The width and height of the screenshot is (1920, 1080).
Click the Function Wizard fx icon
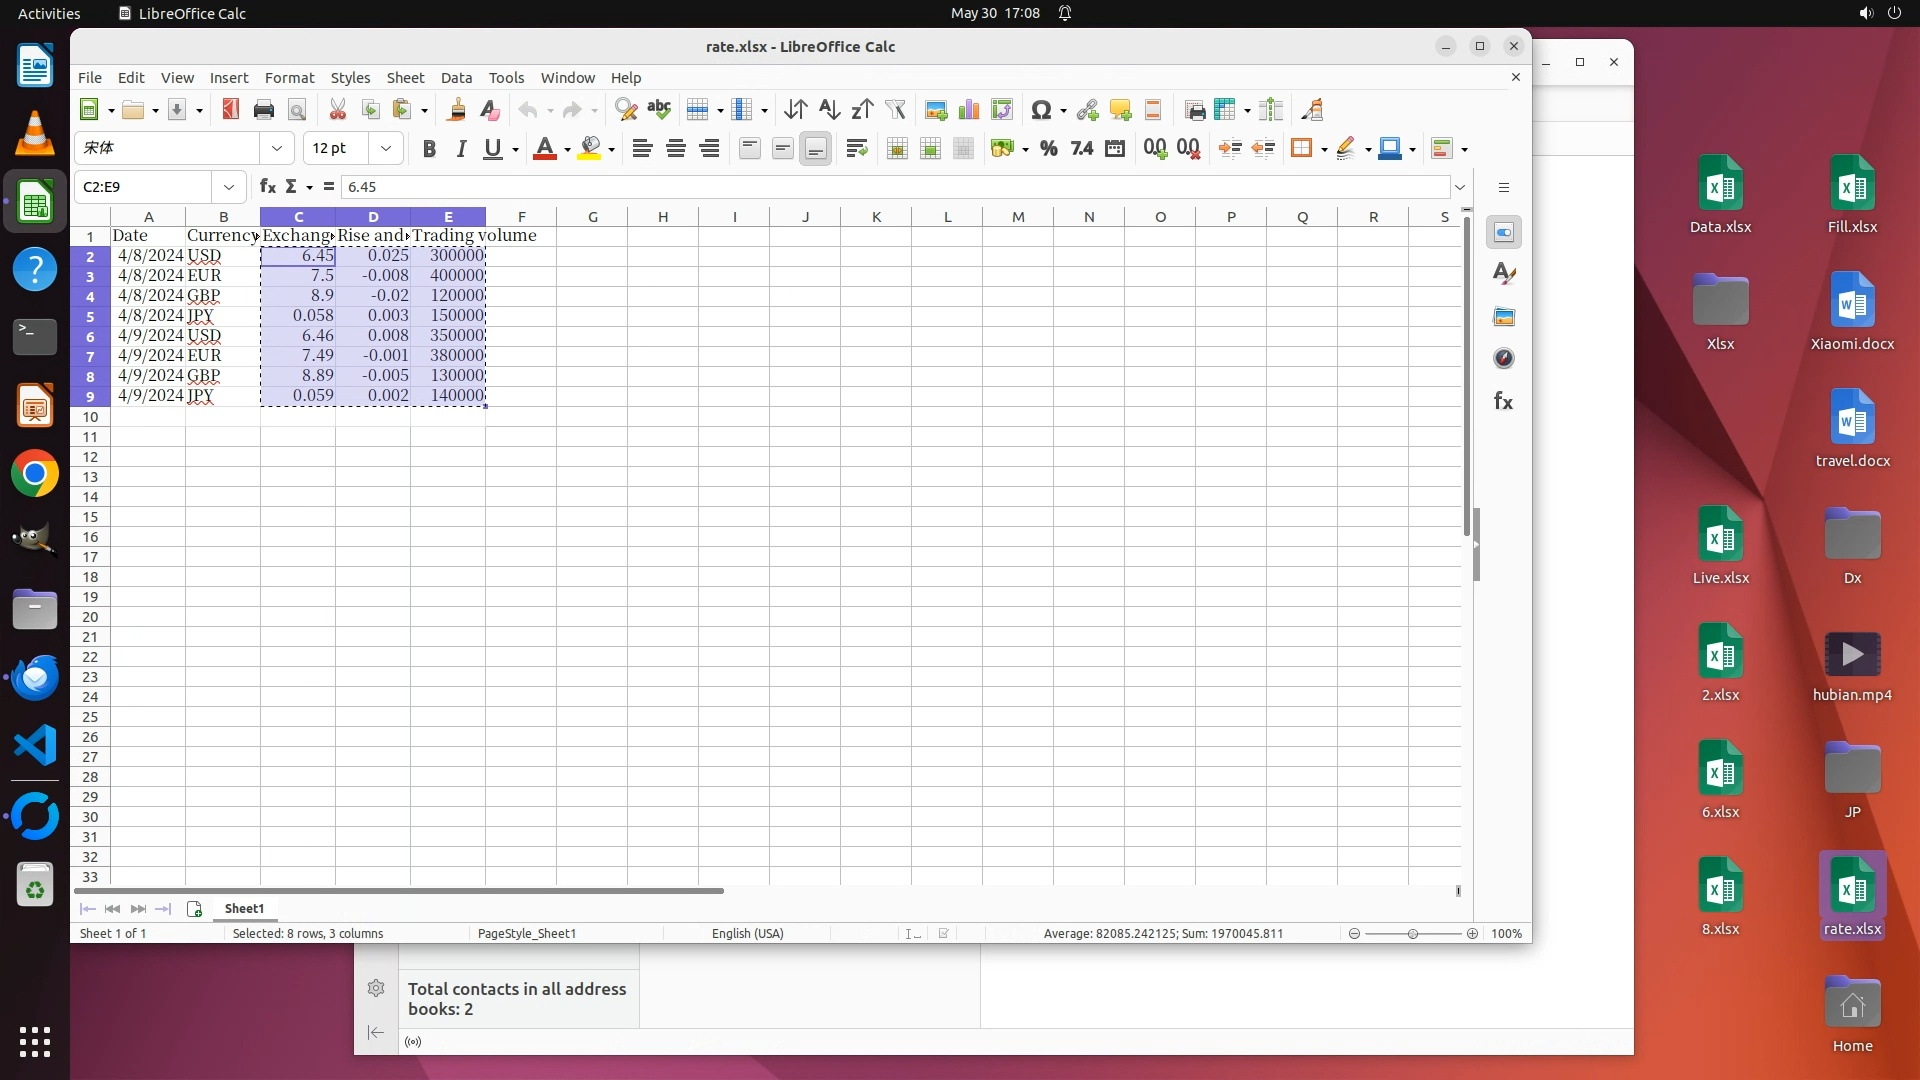click(267, 187)
